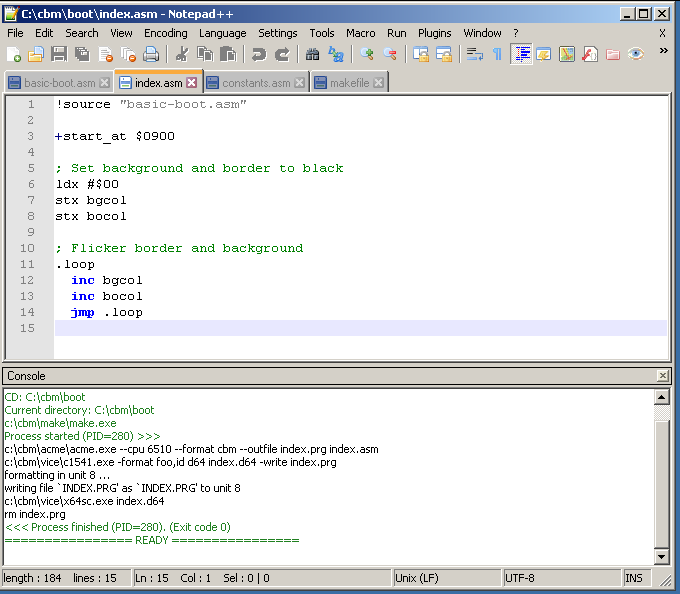Toggle file monitoring eye icon
Image resolution: width=680 pixels, height=594 pixels.
pos(636,55)
